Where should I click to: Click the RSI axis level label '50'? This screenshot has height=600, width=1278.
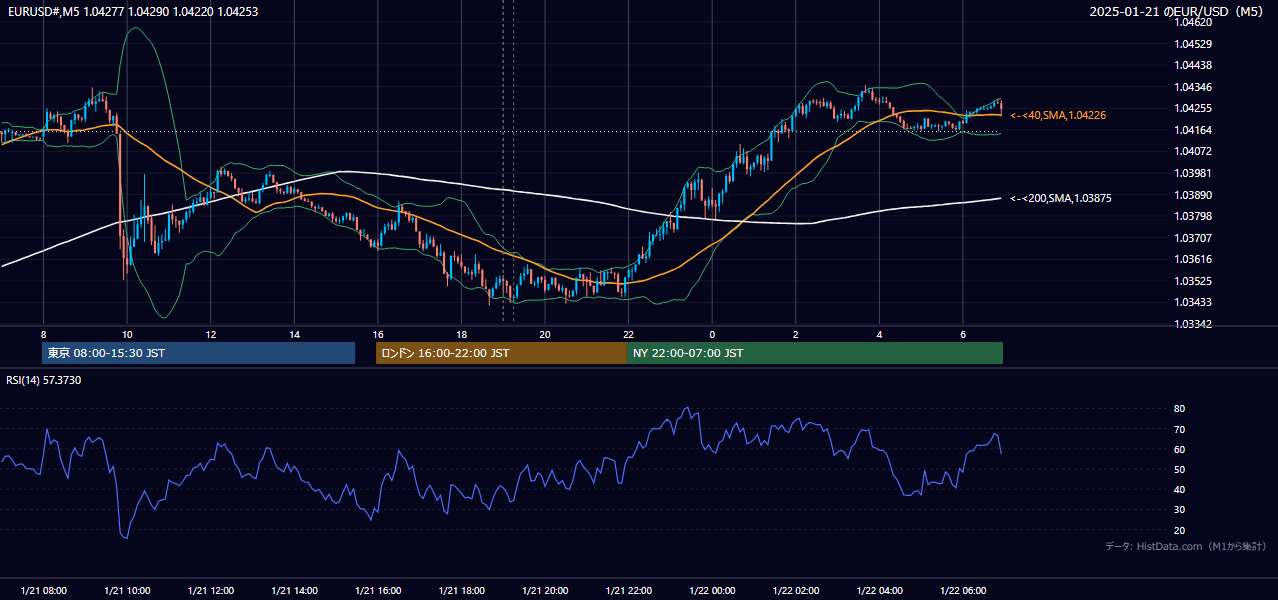[1179, 469]
